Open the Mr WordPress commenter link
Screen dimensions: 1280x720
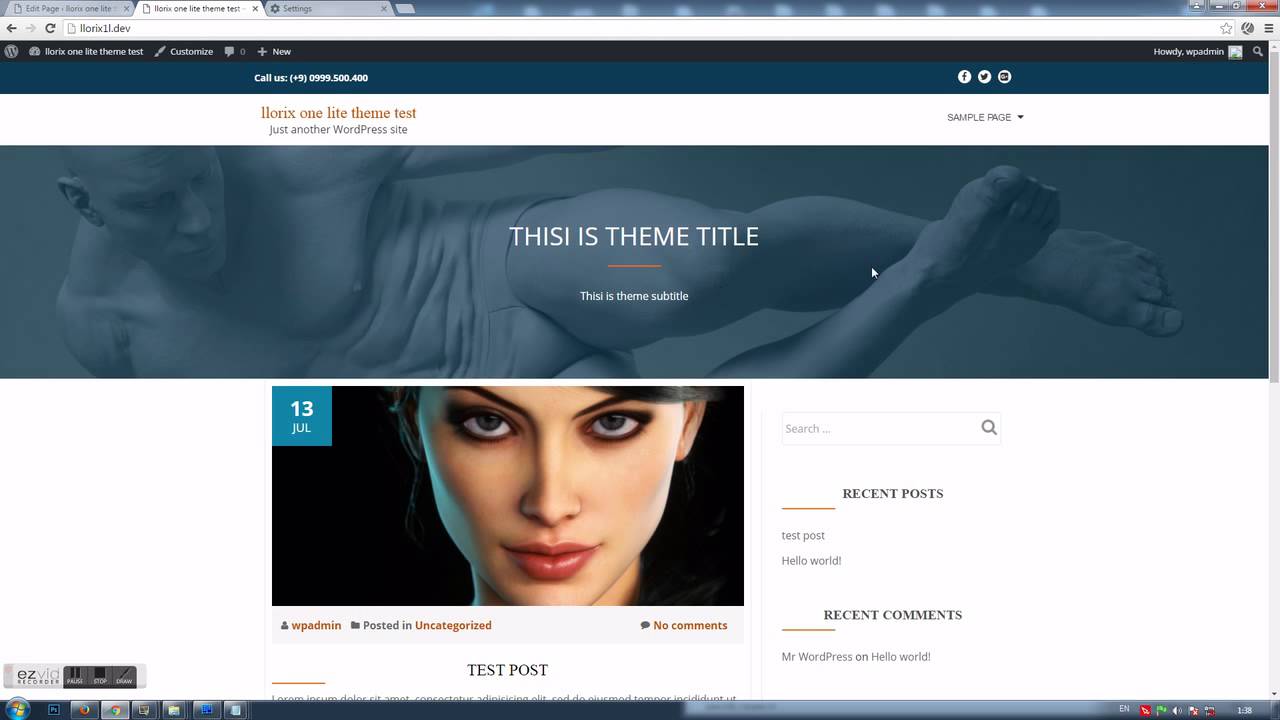[x=817, y=656]
